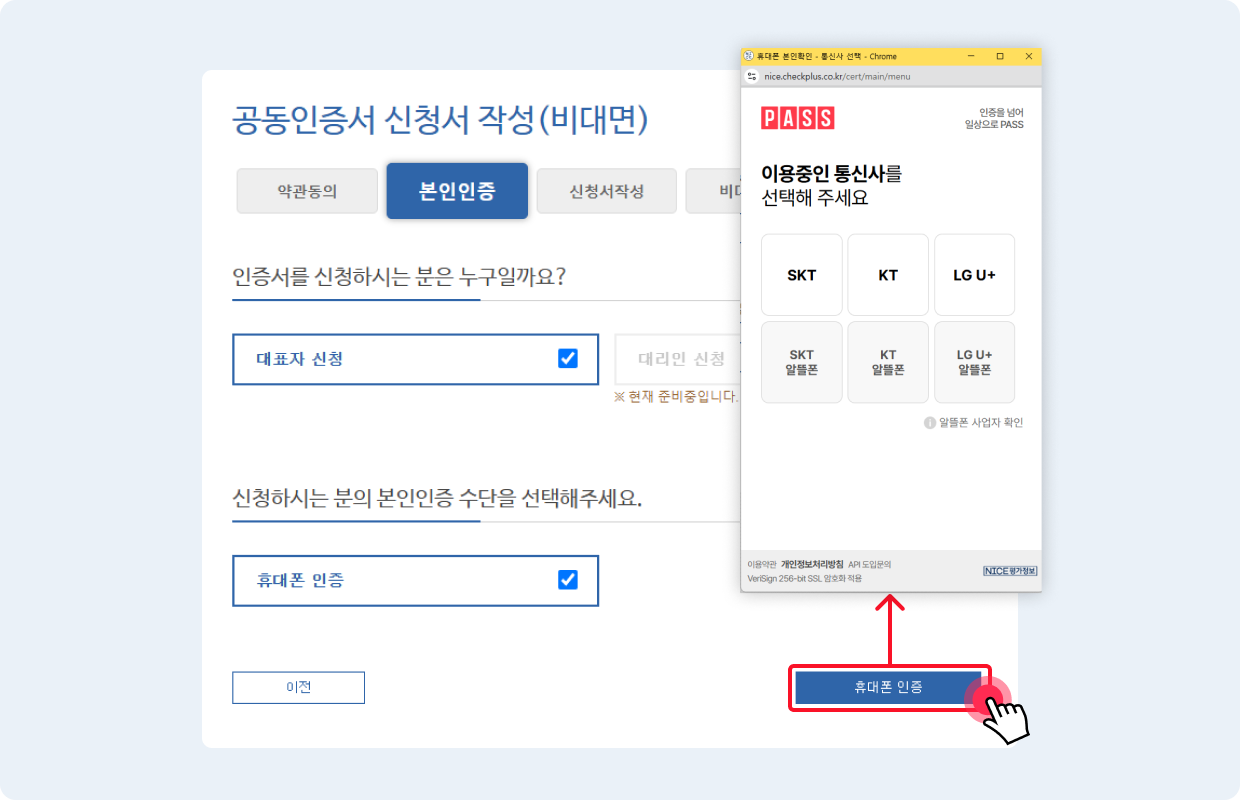Click the 이전 button to go back
The width and height of the screenshot is (1240, 800).
(x=298, y=687)
